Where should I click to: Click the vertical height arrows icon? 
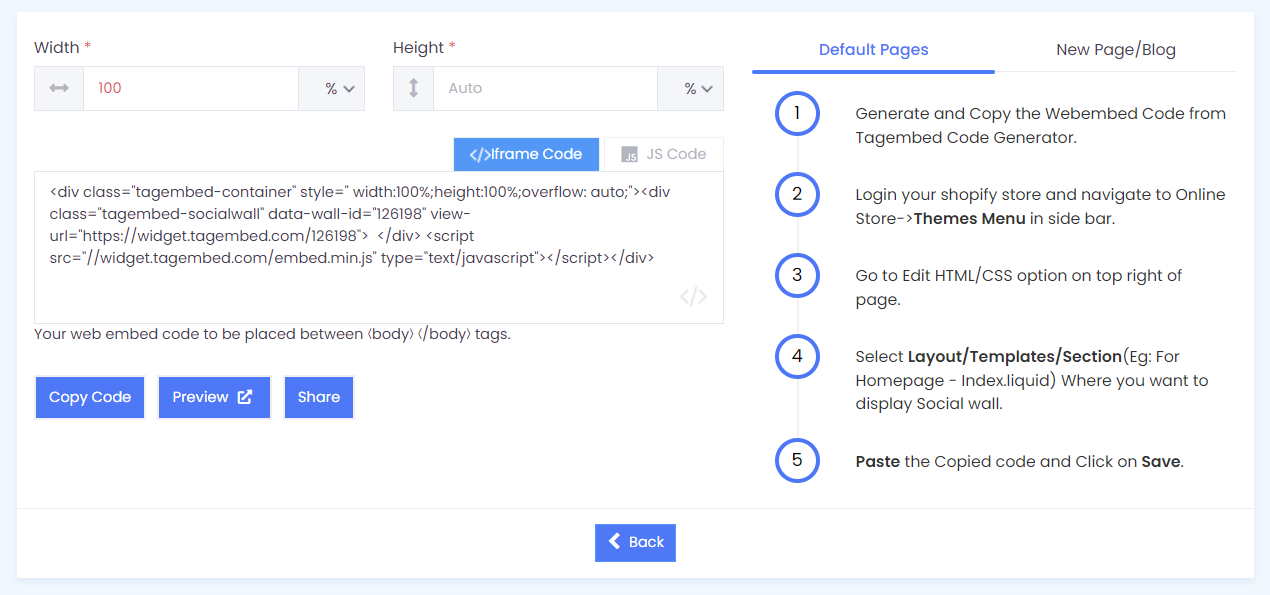tap(413, 88)
